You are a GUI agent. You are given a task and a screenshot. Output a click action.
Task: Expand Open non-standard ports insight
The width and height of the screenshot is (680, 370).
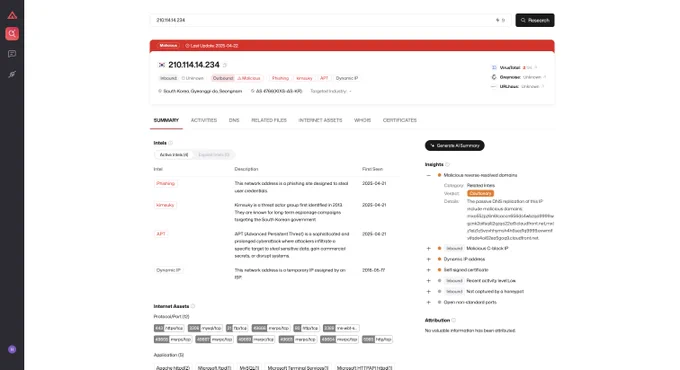click(428, 302)
